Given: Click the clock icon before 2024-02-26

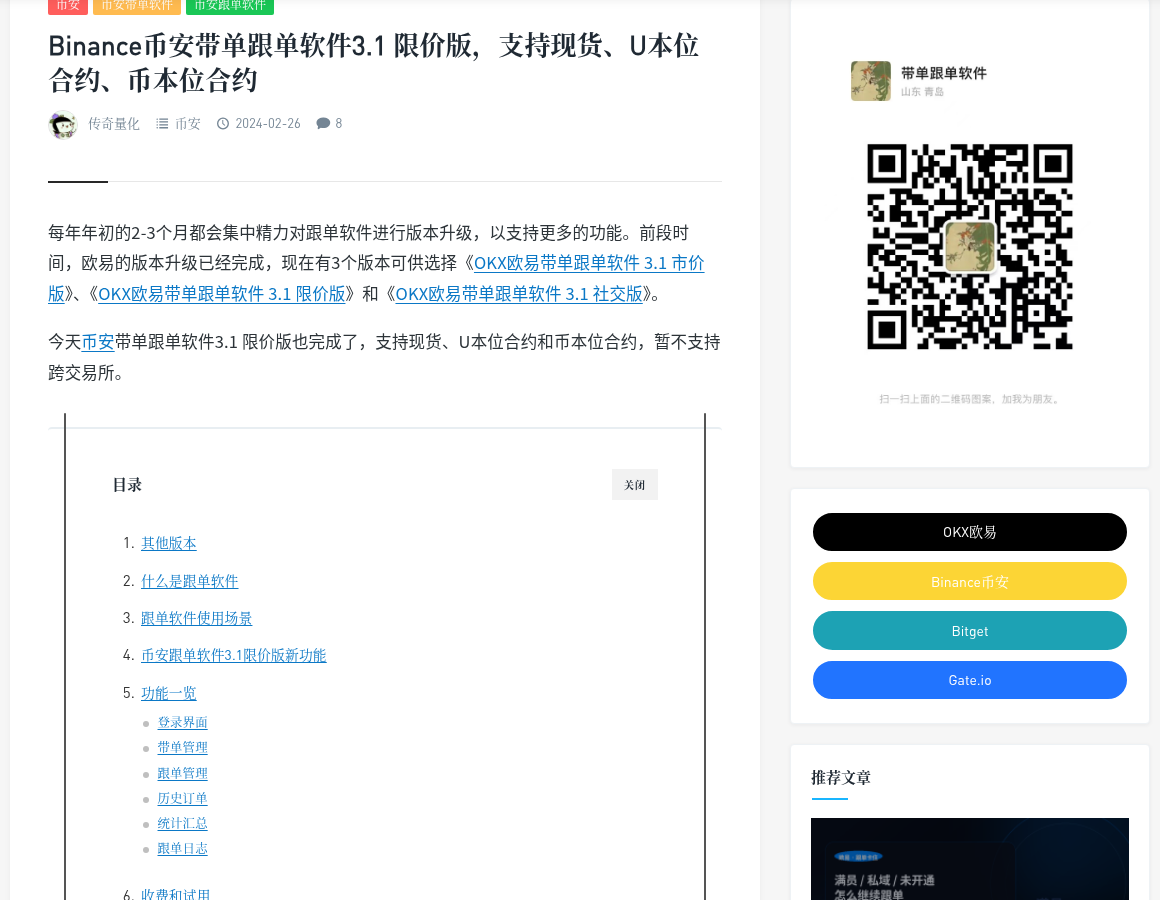Looking at the screenshot, I should pos(223,124).
